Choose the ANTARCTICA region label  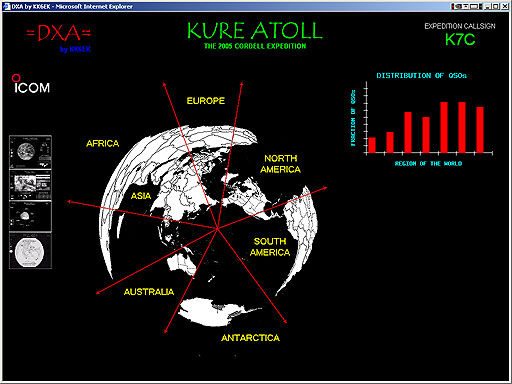(250, 338)
